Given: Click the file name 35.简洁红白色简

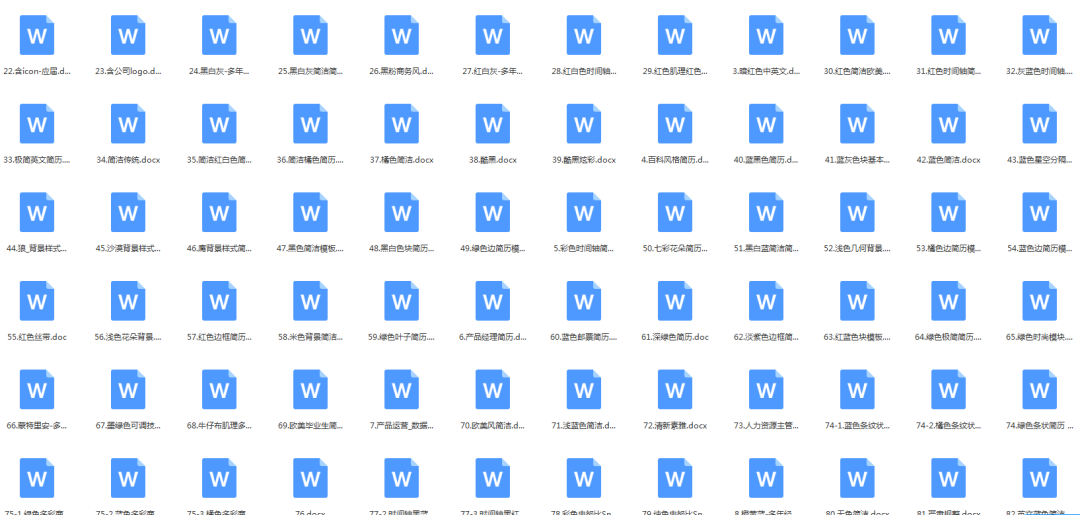Looking at the screenshot, I should (220, 160).
